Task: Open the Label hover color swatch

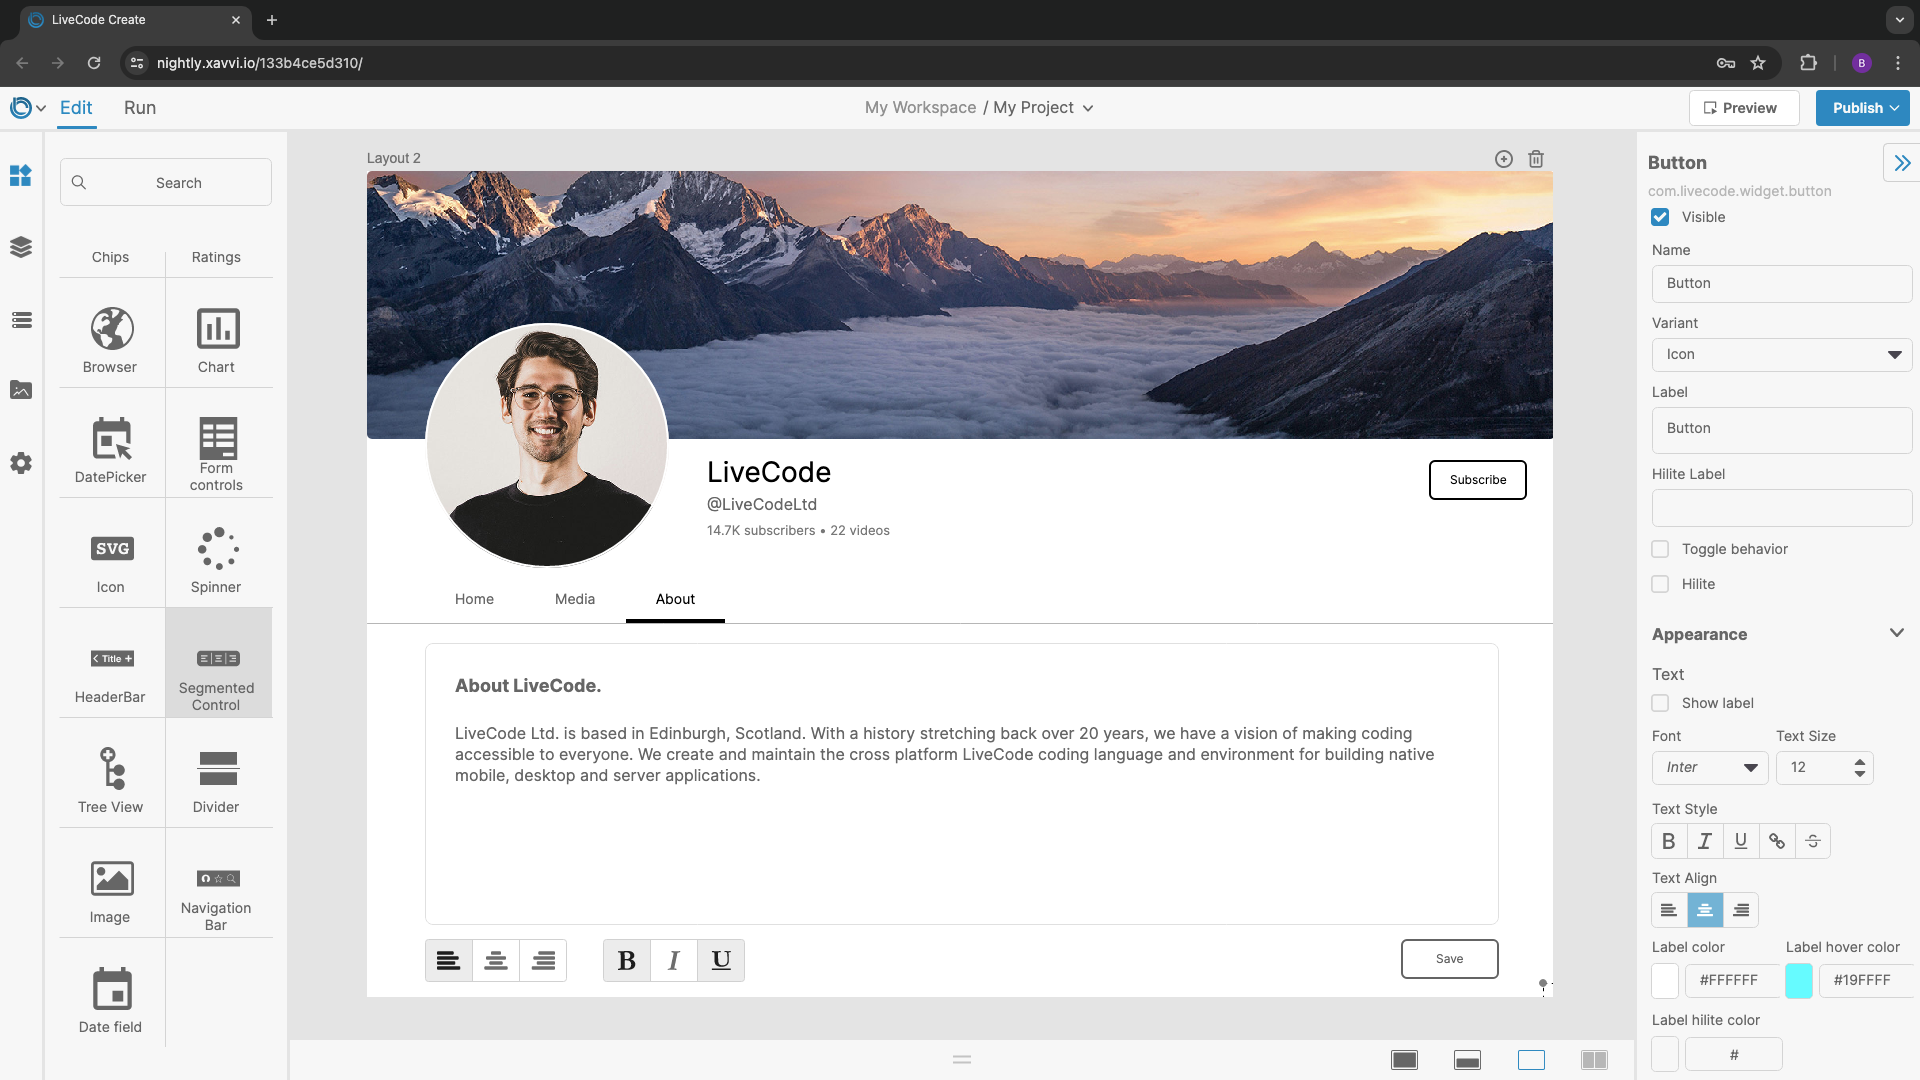Action: pyautogui.click(x=1798, y=980)
